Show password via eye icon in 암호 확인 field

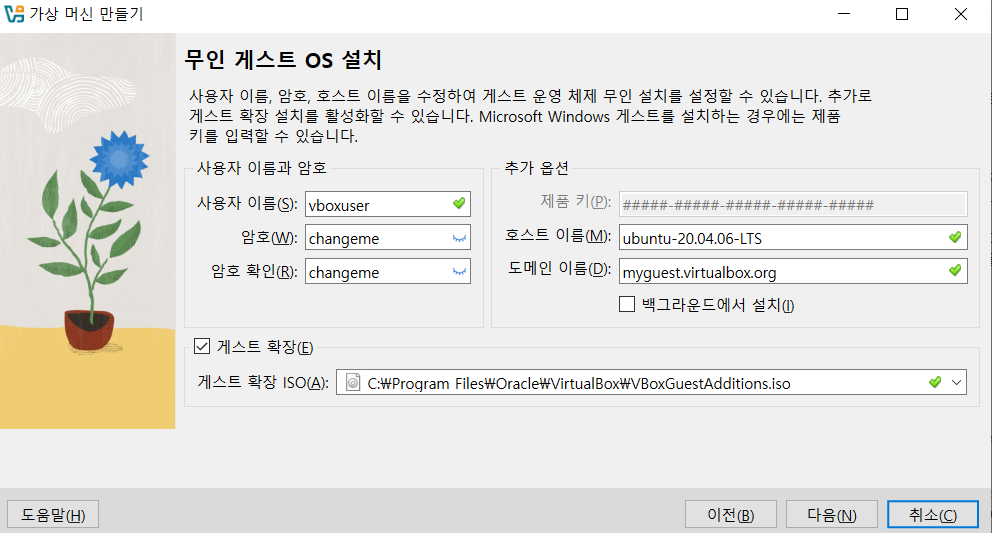459,272
